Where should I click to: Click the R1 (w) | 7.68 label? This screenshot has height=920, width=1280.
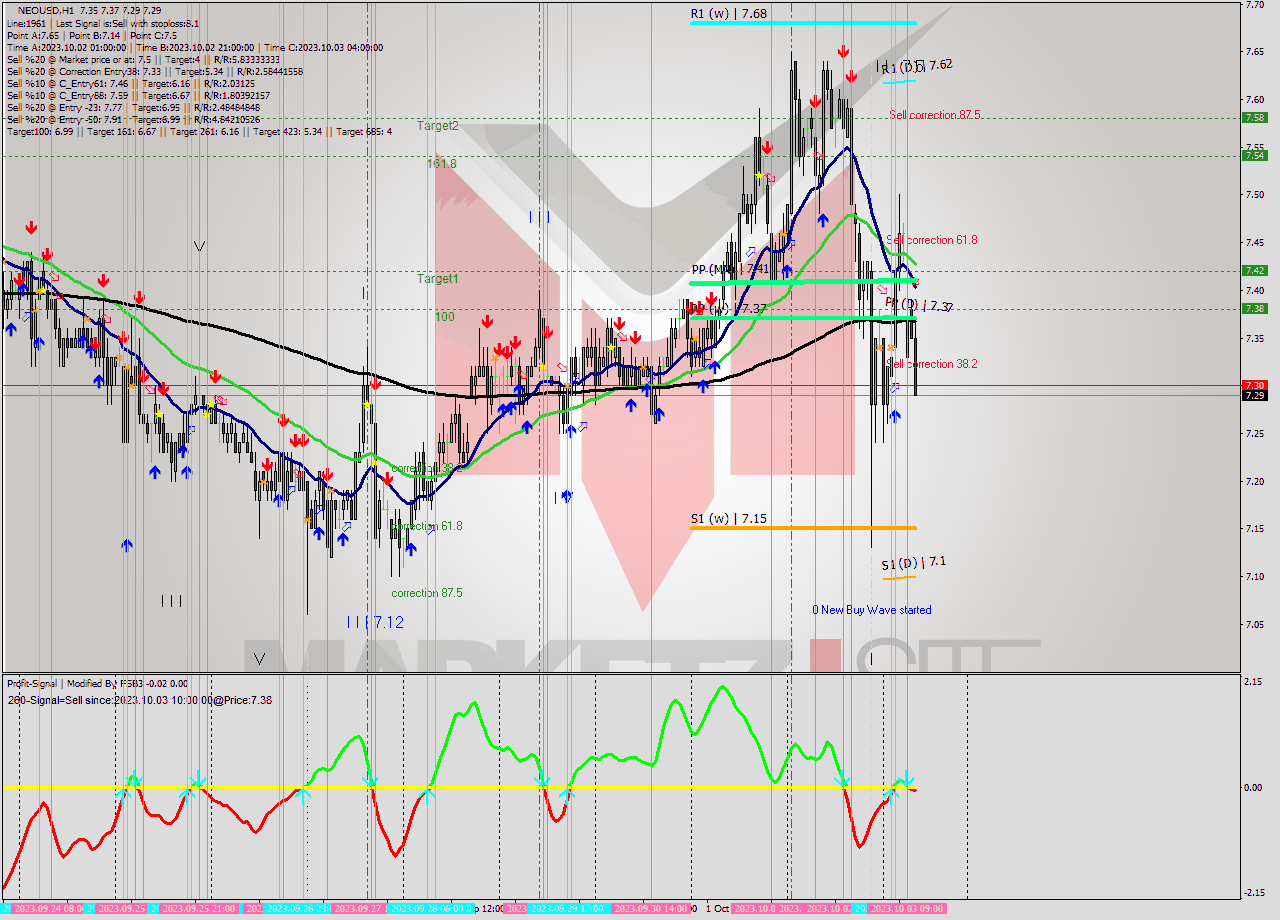[729, 13]
